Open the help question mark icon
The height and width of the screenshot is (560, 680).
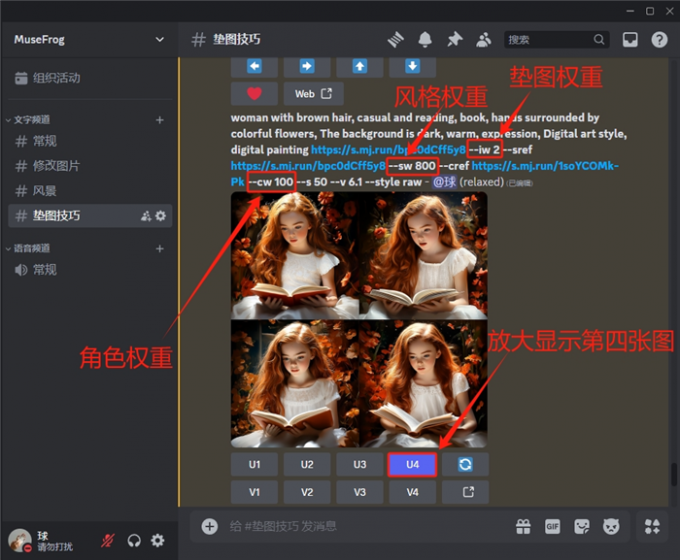659,39
